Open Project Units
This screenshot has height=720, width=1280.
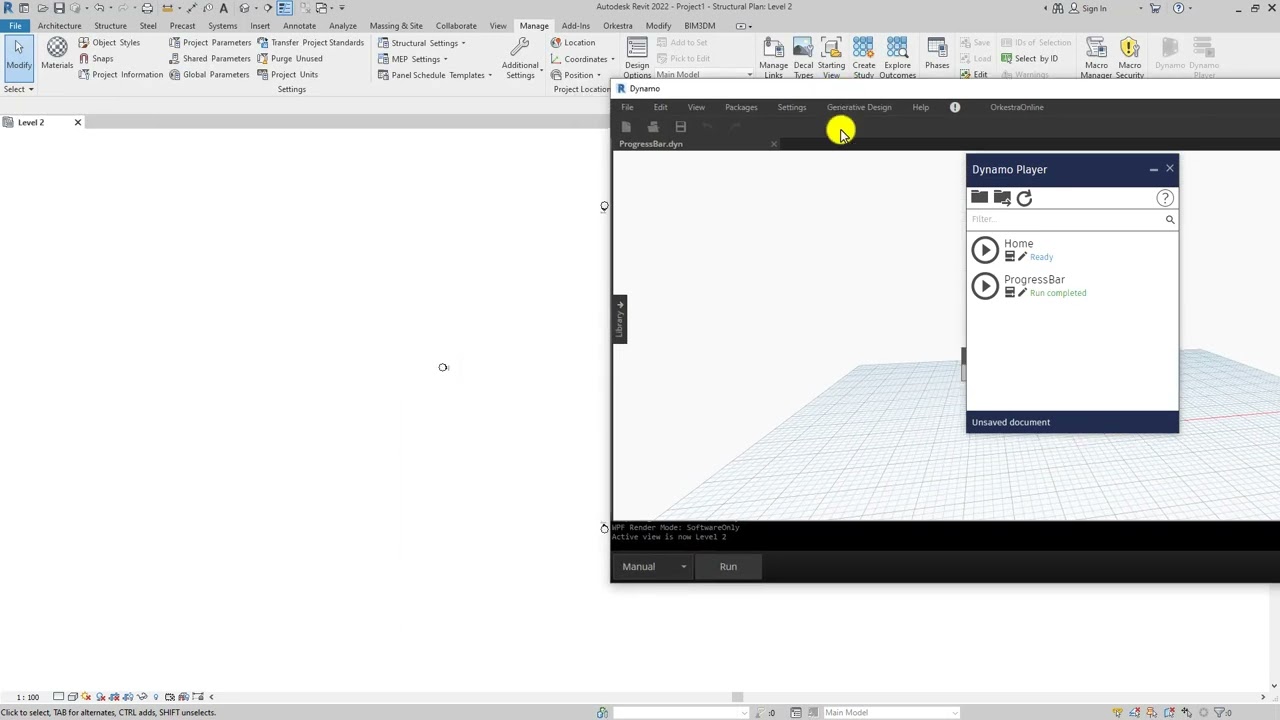pos(287,75)
